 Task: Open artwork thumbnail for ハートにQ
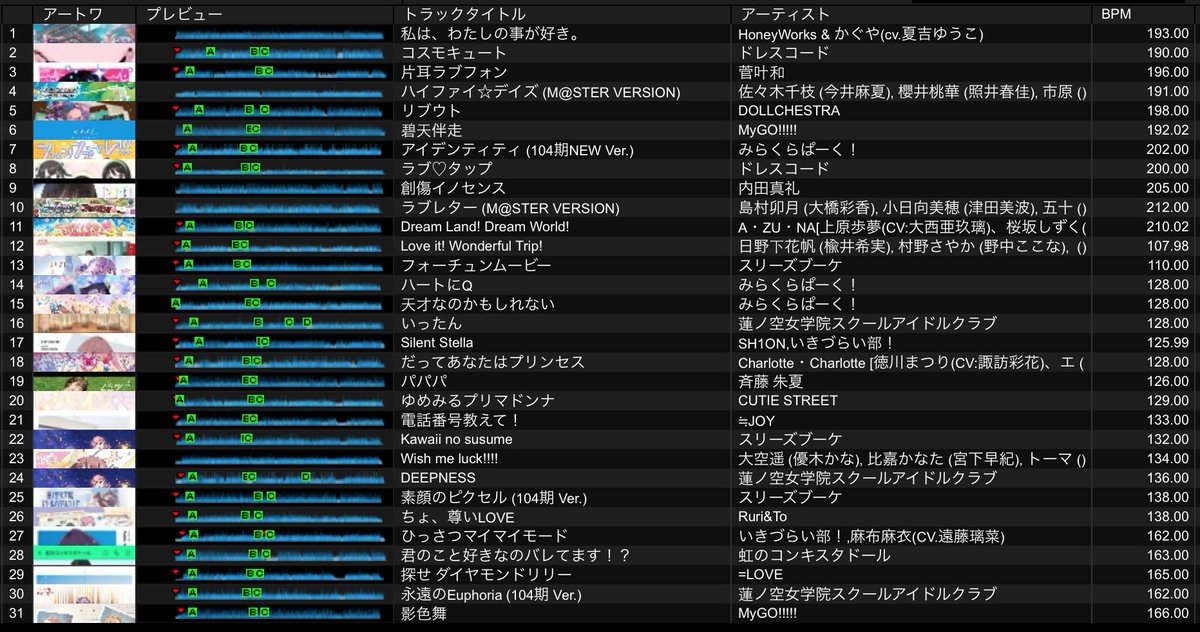pyautogui.click(x=85, y=284)
